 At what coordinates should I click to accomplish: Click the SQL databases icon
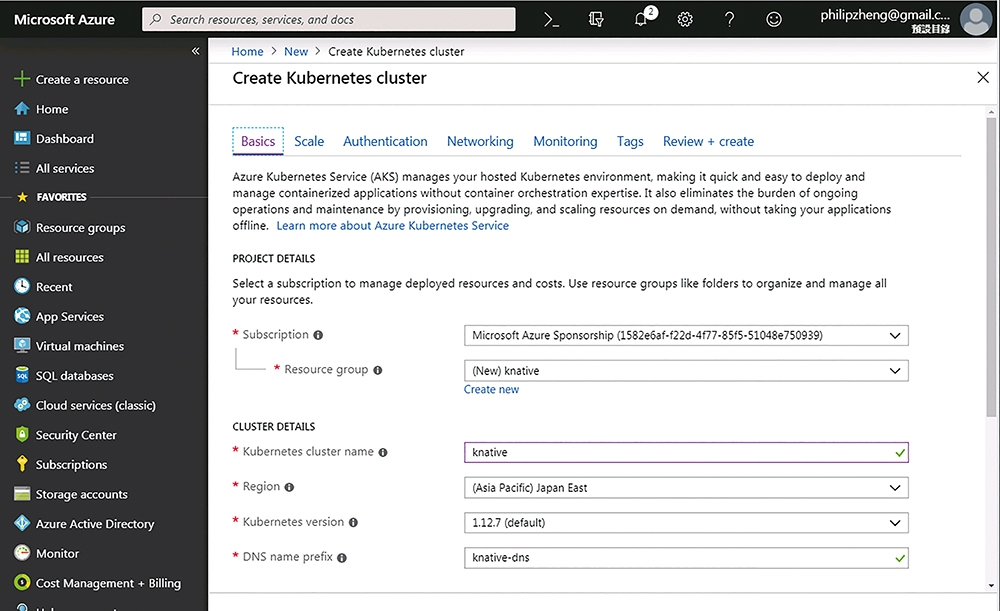pos(22,375)
